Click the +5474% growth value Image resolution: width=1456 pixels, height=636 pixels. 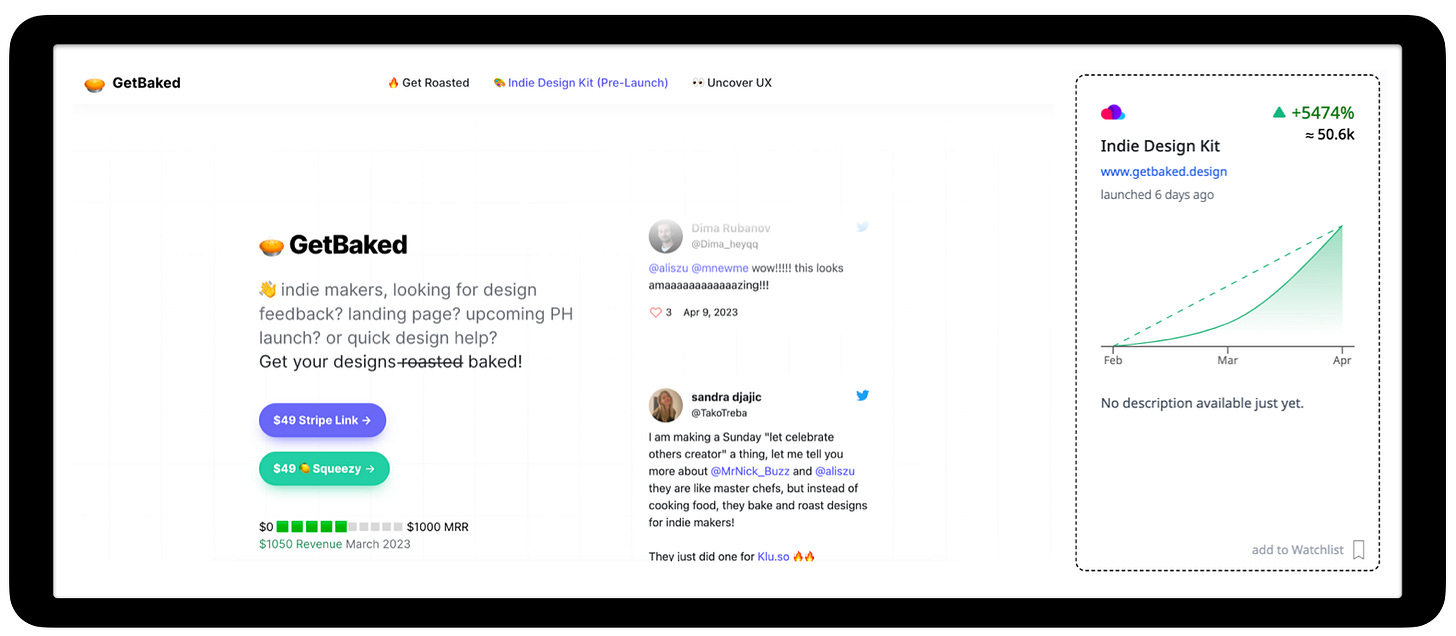(1322, 113)
